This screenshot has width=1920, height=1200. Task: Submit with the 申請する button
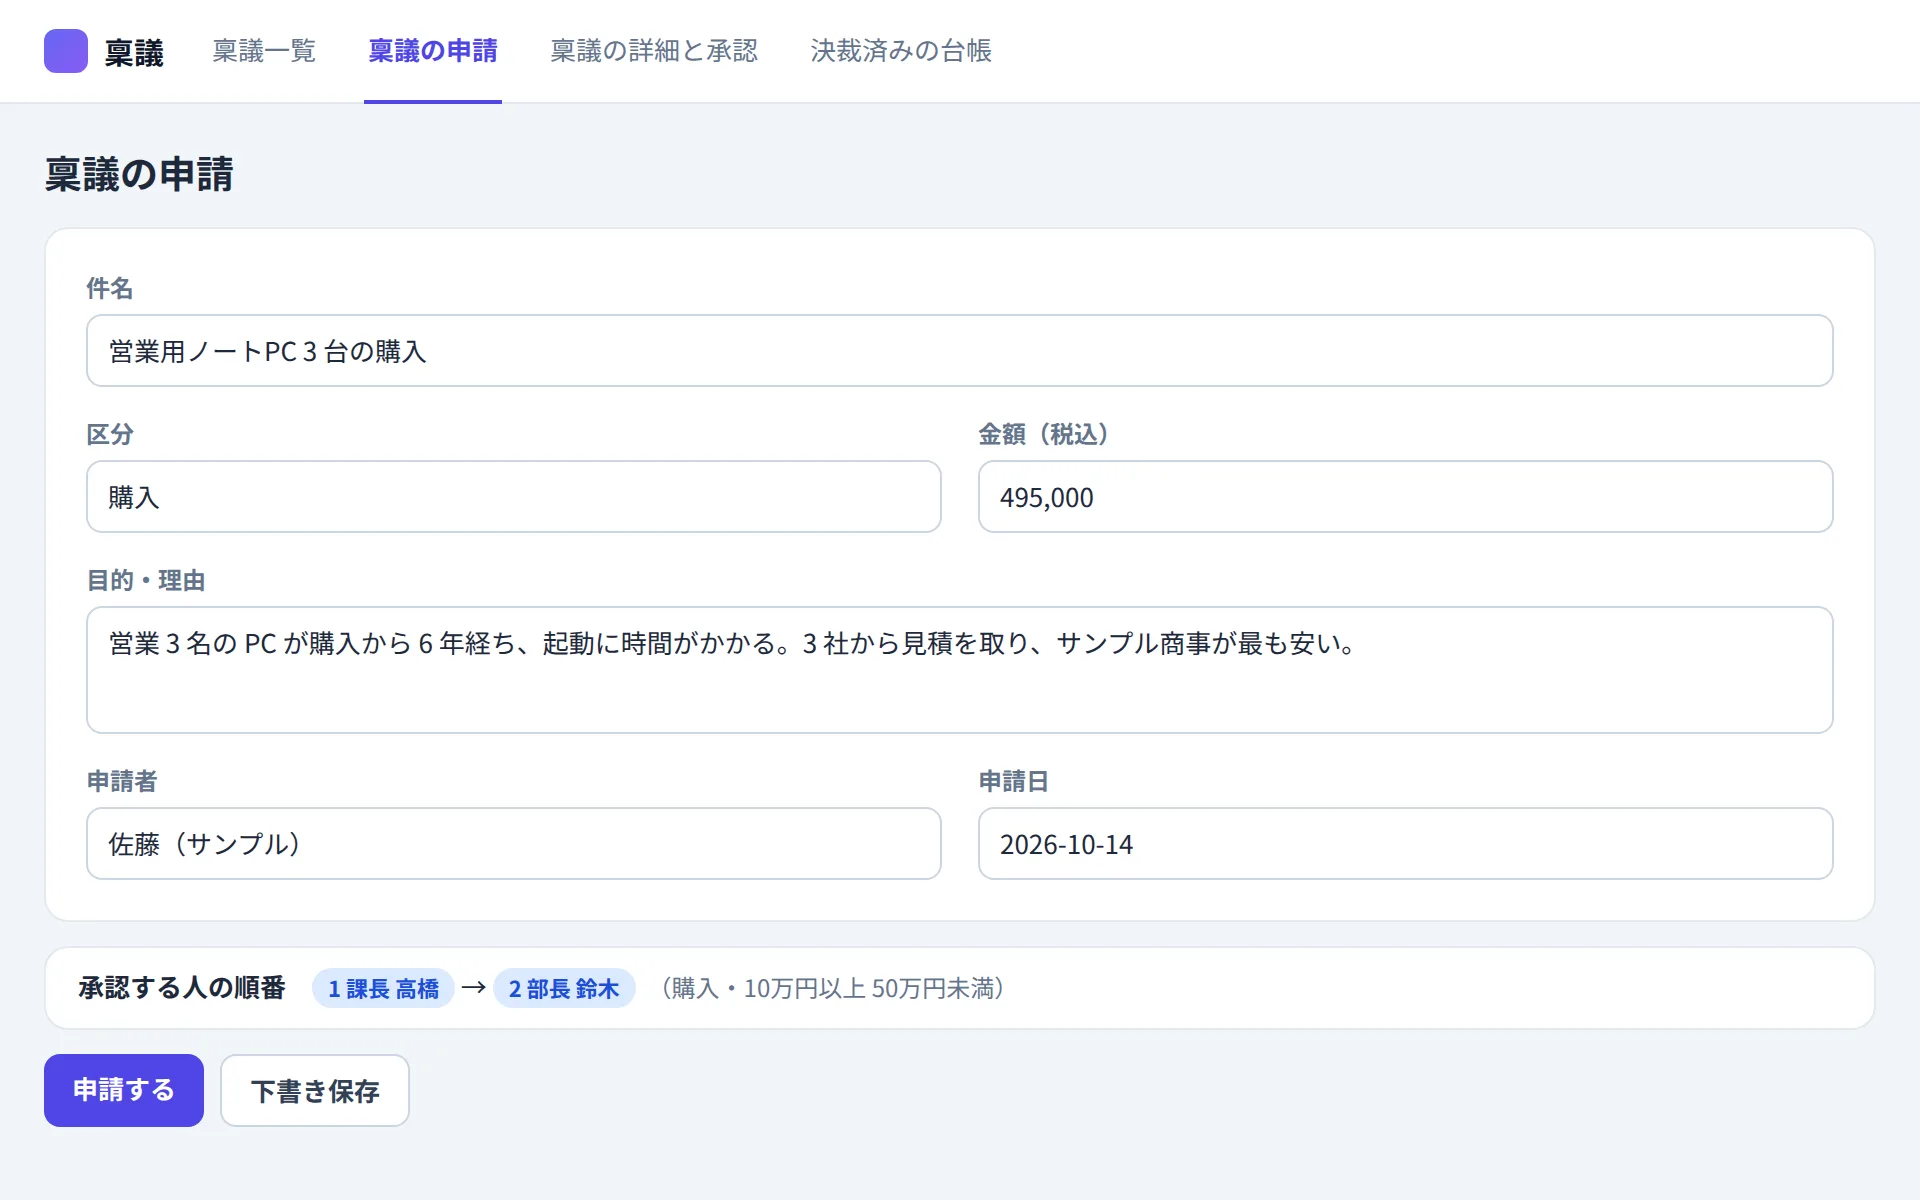point(124,1090)
